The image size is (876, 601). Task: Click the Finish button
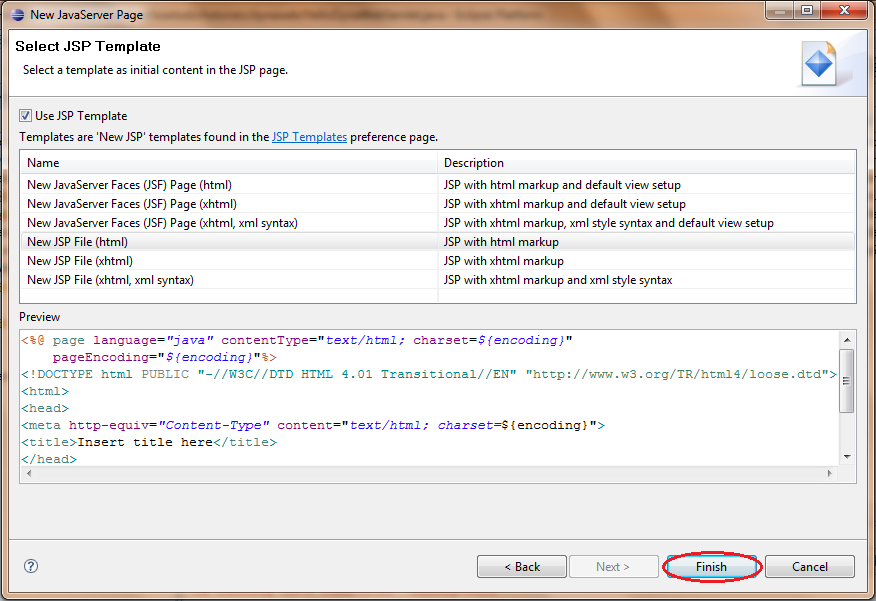tap(711, 566)
